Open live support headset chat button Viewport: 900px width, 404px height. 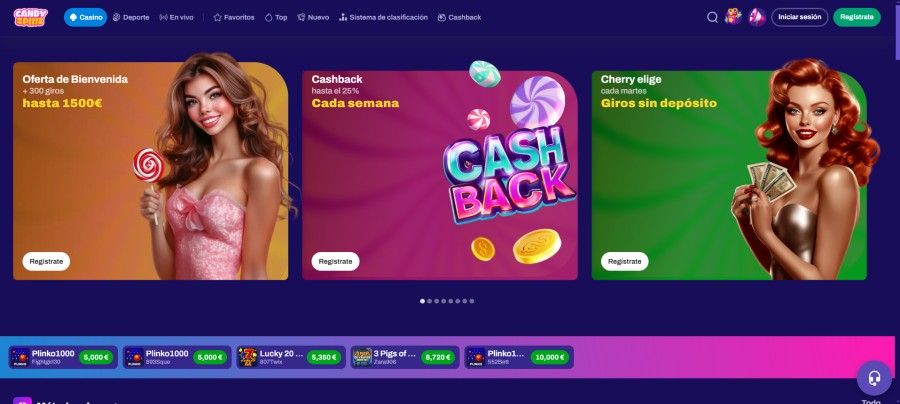(874, 378)
